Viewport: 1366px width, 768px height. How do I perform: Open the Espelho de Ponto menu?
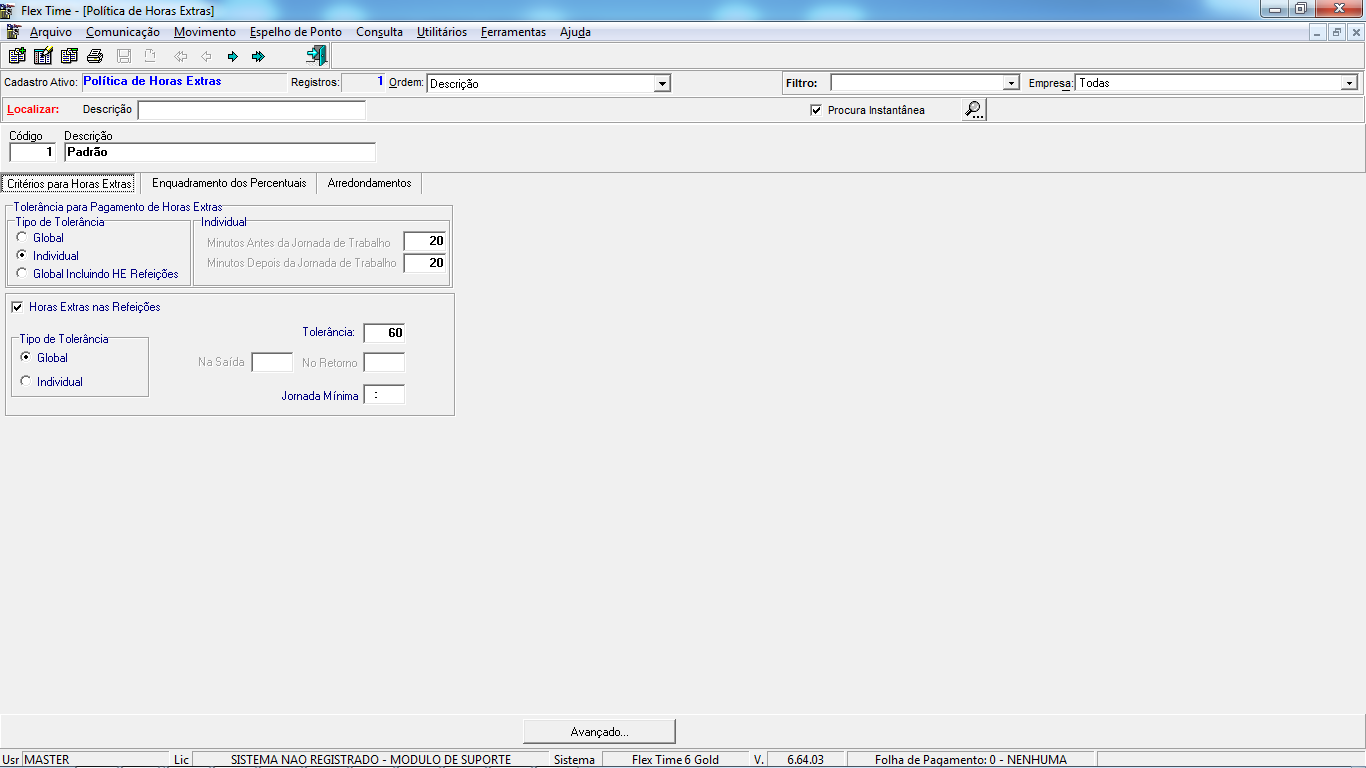coord(296,32)
